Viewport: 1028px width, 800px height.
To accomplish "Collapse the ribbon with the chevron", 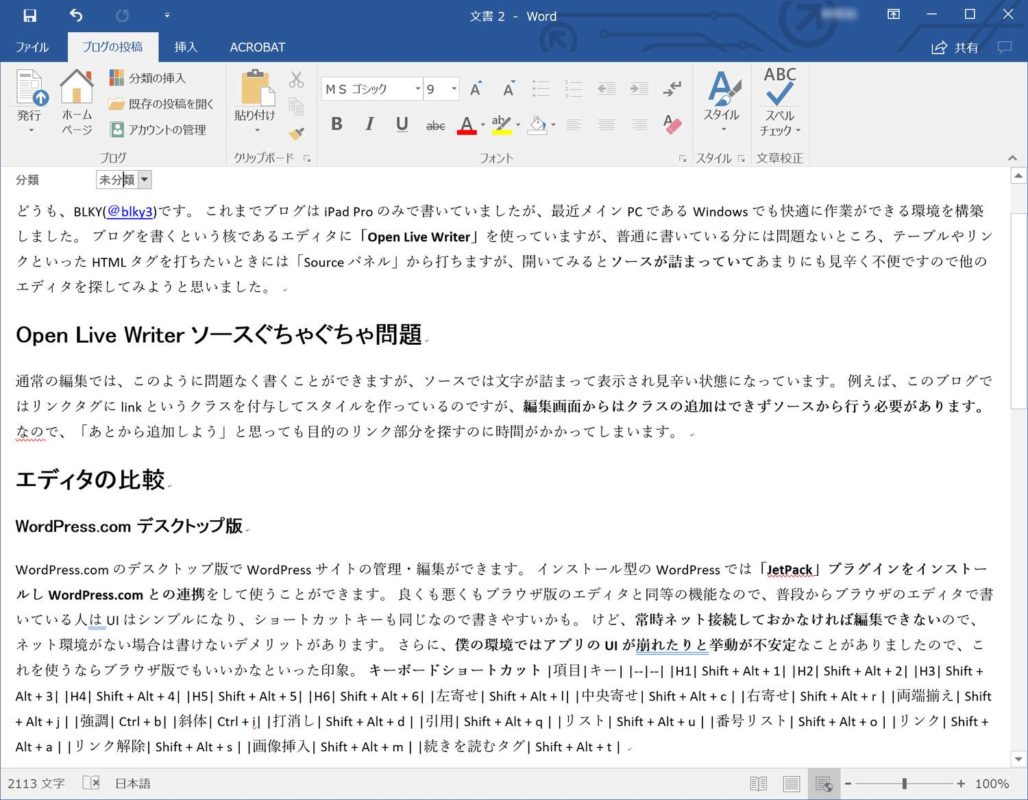I will click(x=1012, y=158).
